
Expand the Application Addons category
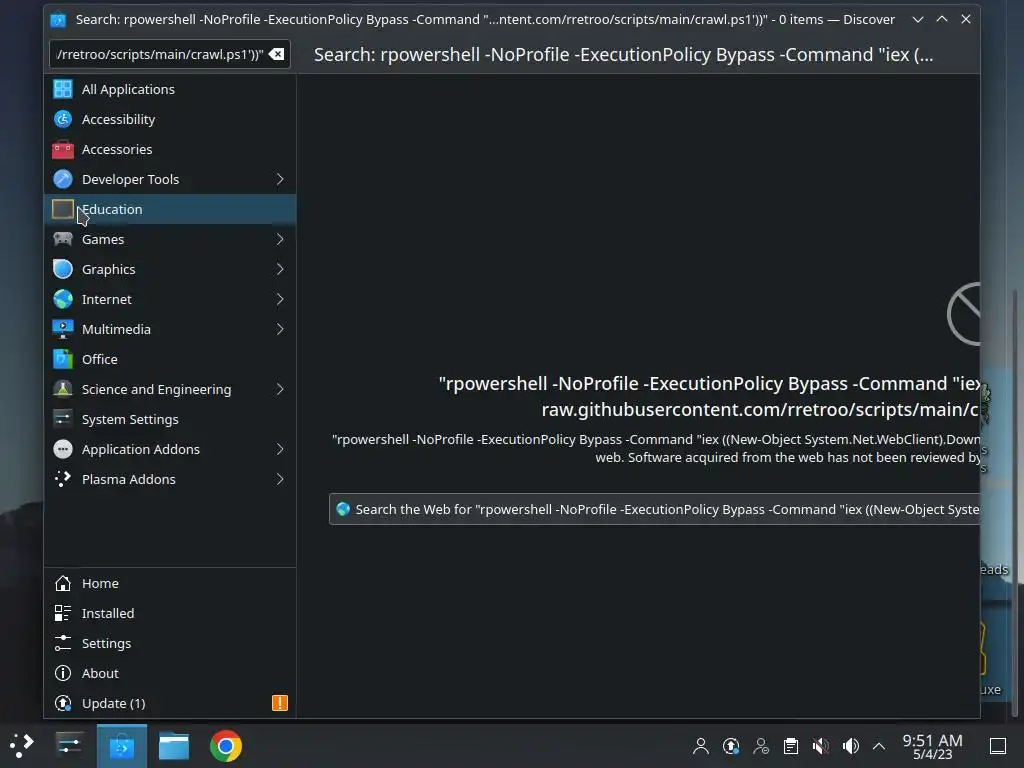click(280, 449)
